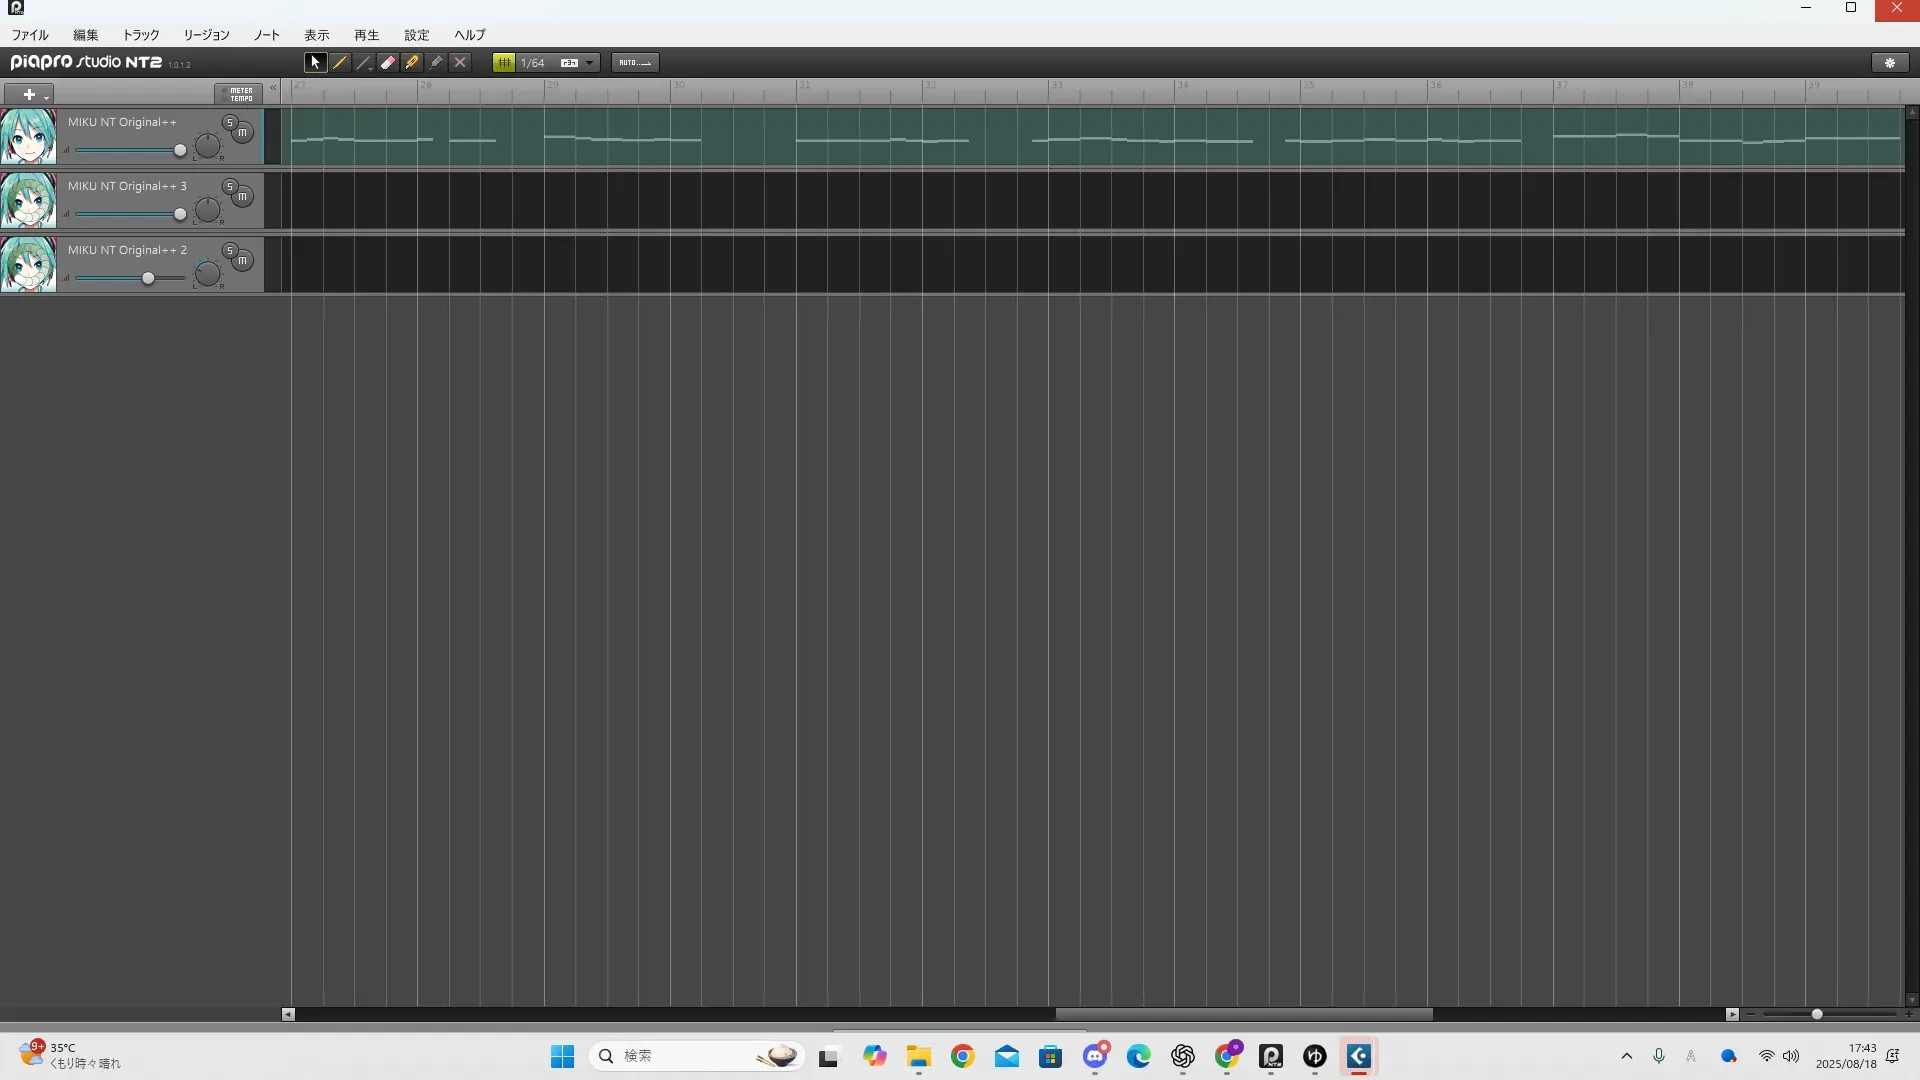Select the eraser tool
The height and width of the screenshot is (1080, 1920).
[x=388, y=62]
